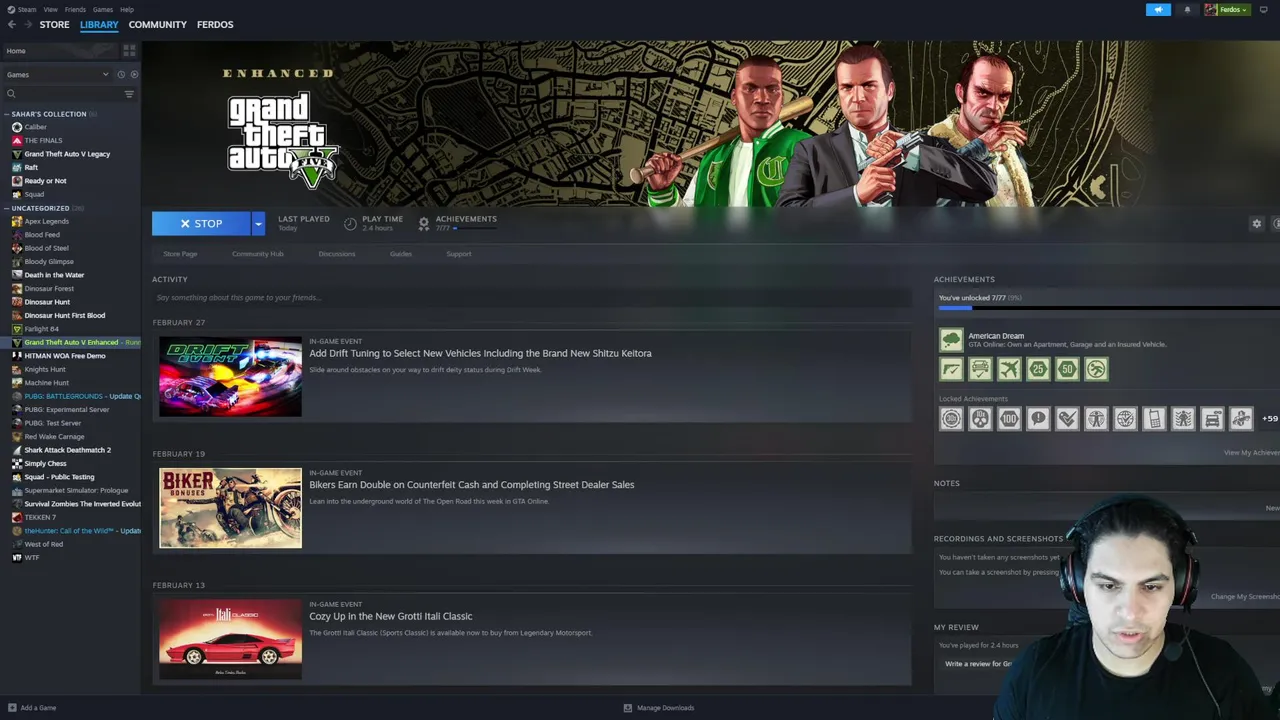Select Shark Attack Deathmatch 2

[67, 450]
